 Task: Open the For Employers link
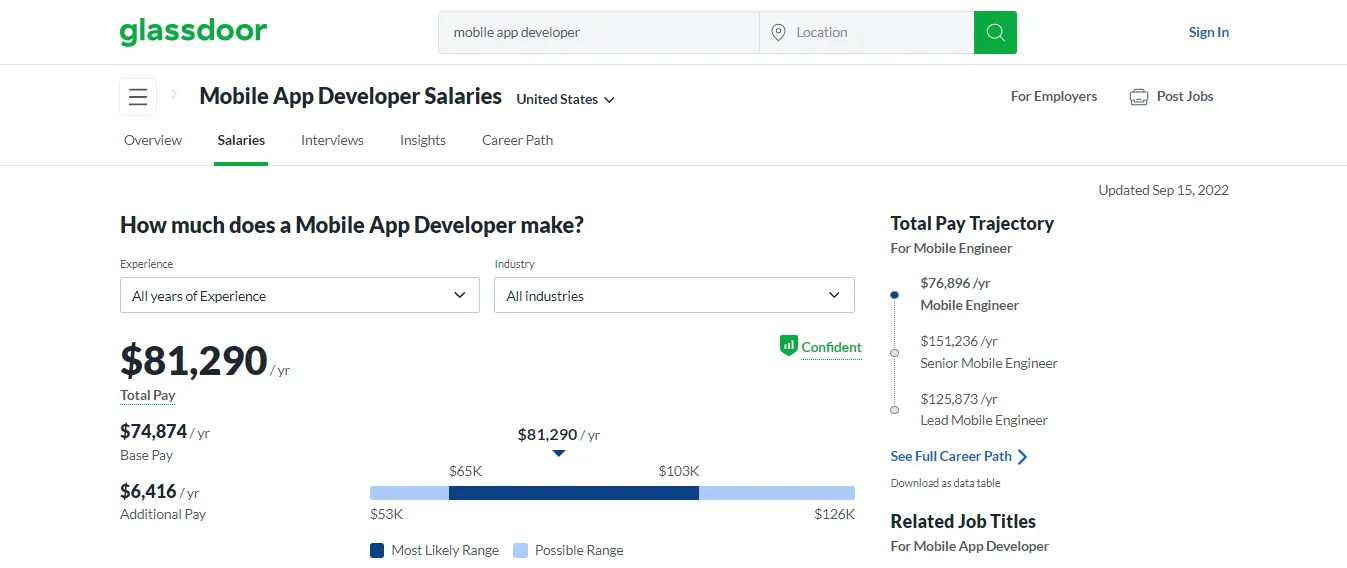(1054, 97)
